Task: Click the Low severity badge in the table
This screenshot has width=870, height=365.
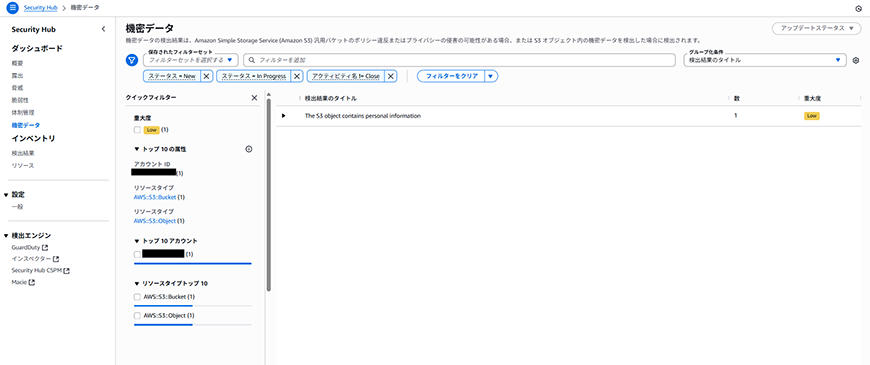Action: [x=812, y=116]
